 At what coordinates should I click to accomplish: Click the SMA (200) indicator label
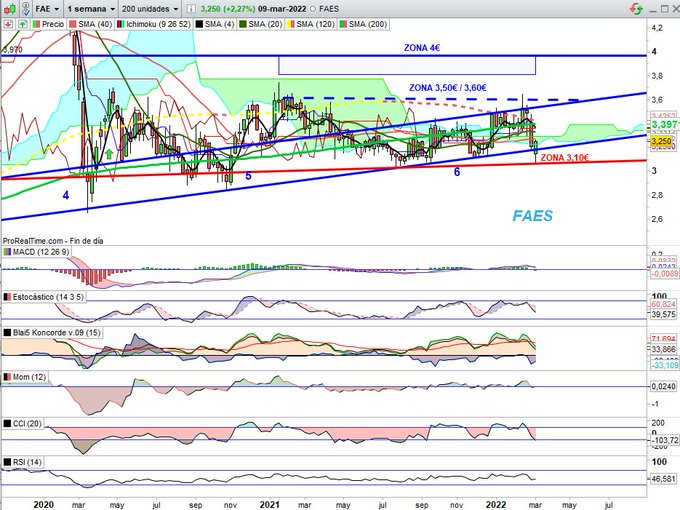tap(367, 24)
